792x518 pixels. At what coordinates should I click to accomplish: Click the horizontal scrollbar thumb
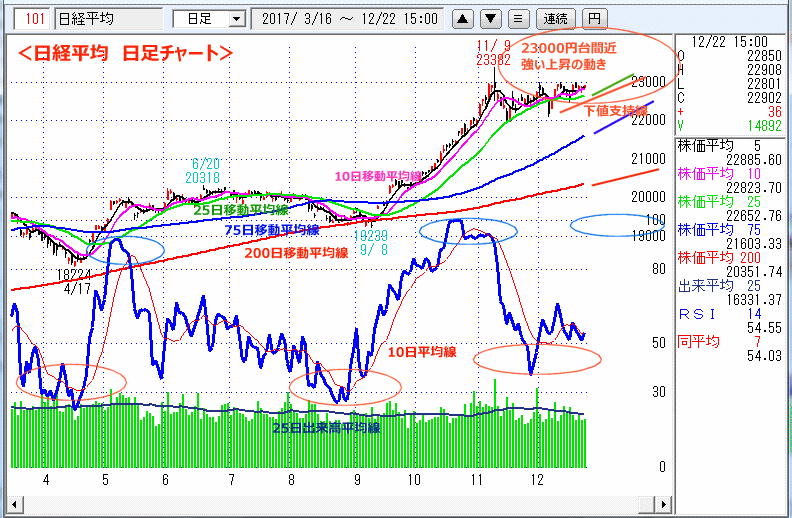pyautogui.click(x=647, y=504)
